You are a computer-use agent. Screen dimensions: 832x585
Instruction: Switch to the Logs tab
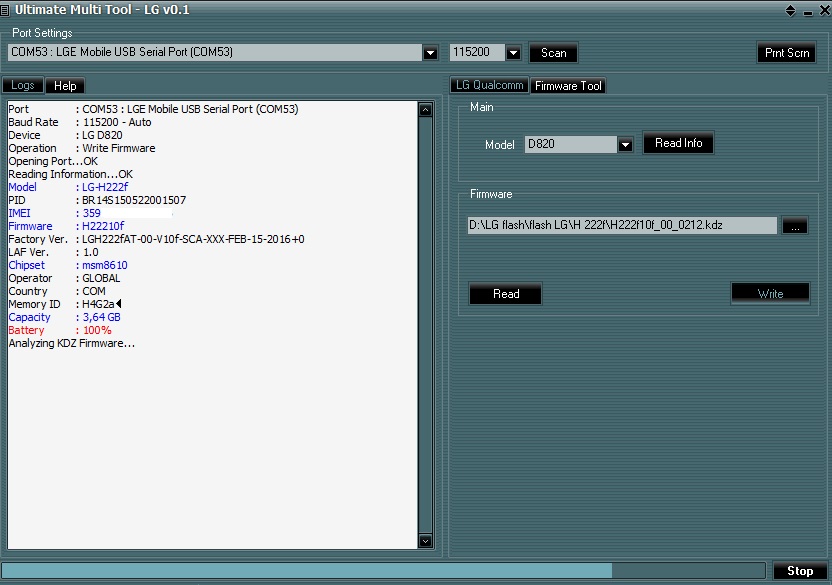coord(23,85)
